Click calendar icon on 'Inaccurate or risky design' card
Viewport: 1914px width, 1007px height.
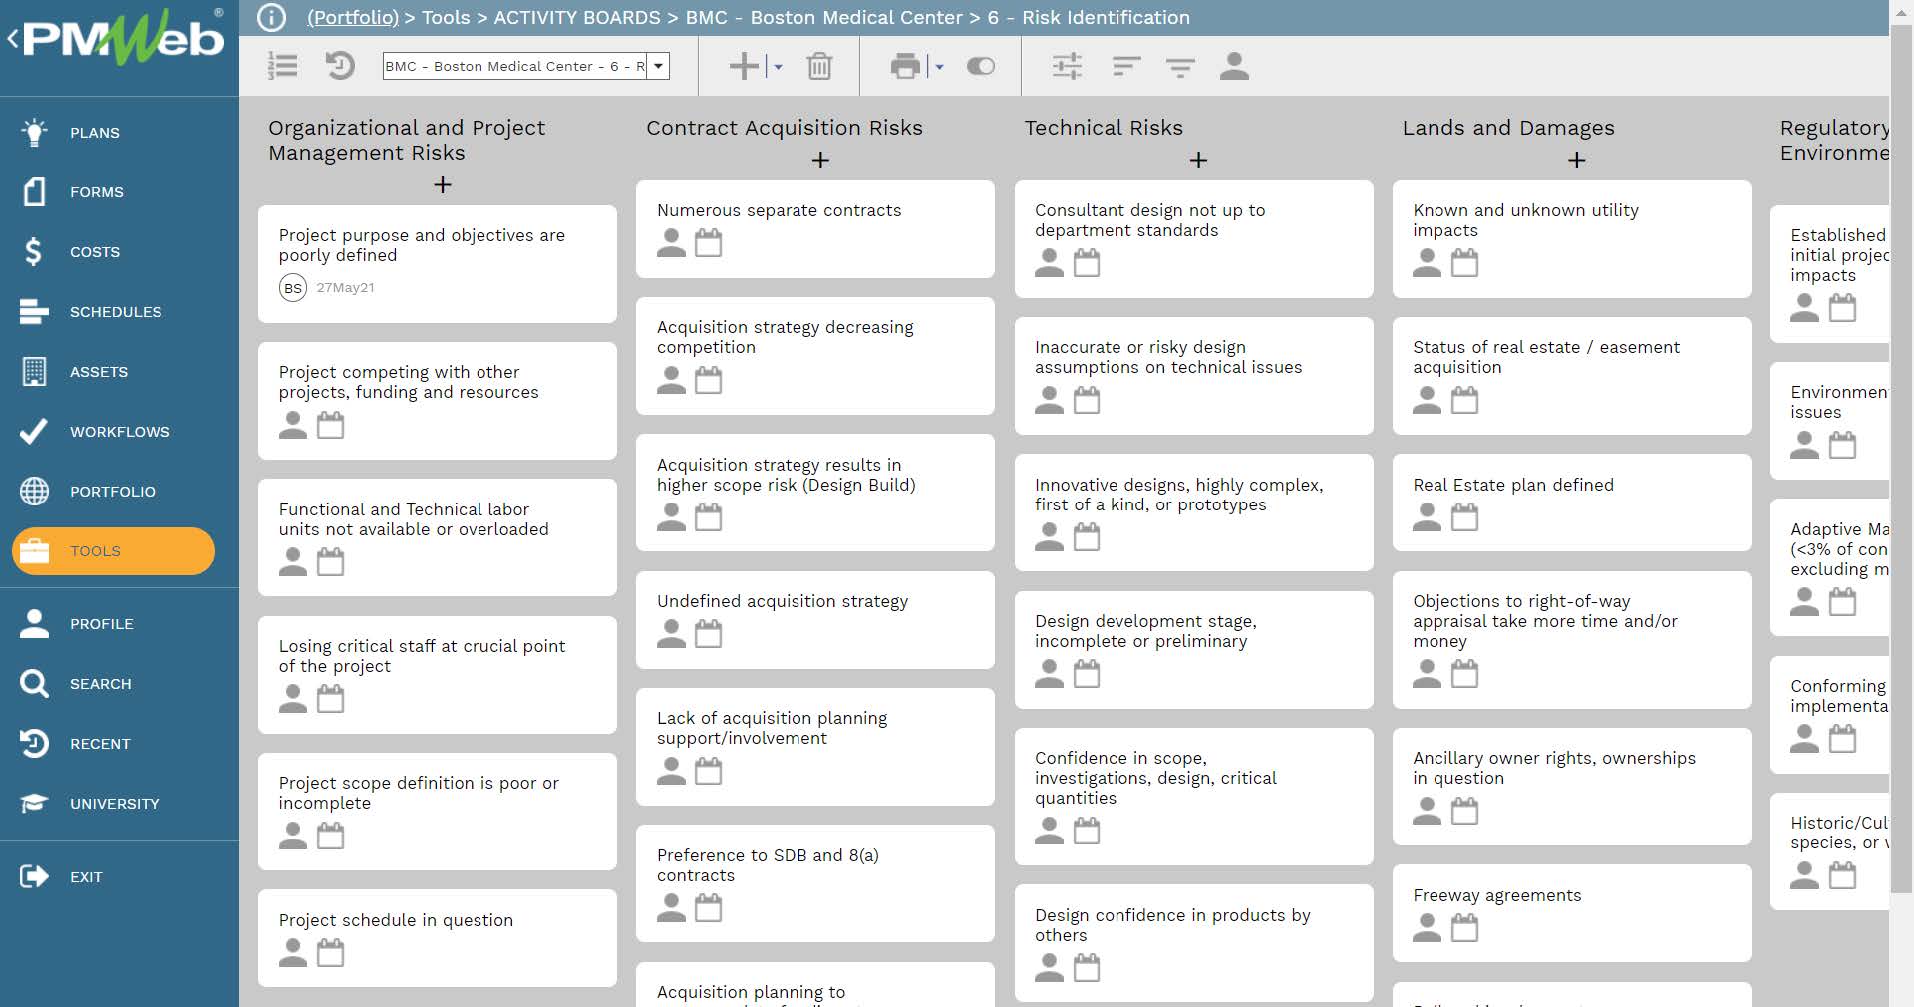click(x=1086, y=400)
